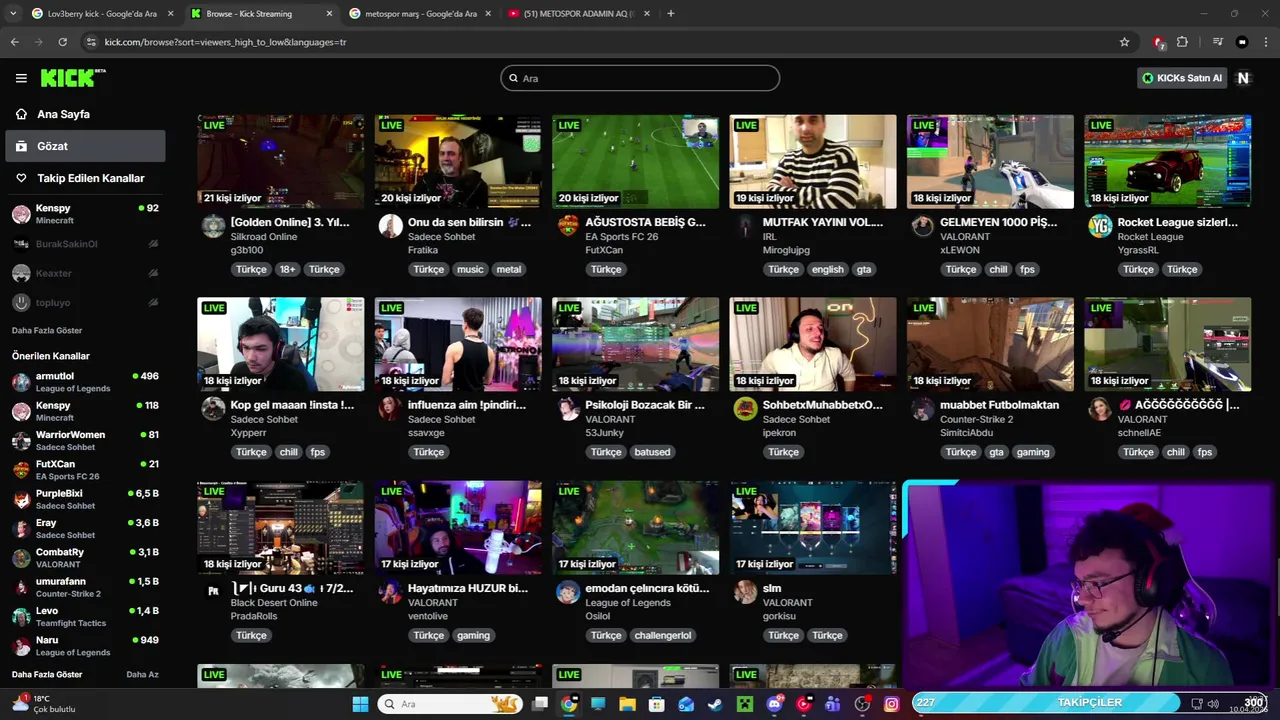The width and height of the screenshot is (1280, 720).
Task: Open Takip Edilen Kanallar
Action: pos(83,178)
